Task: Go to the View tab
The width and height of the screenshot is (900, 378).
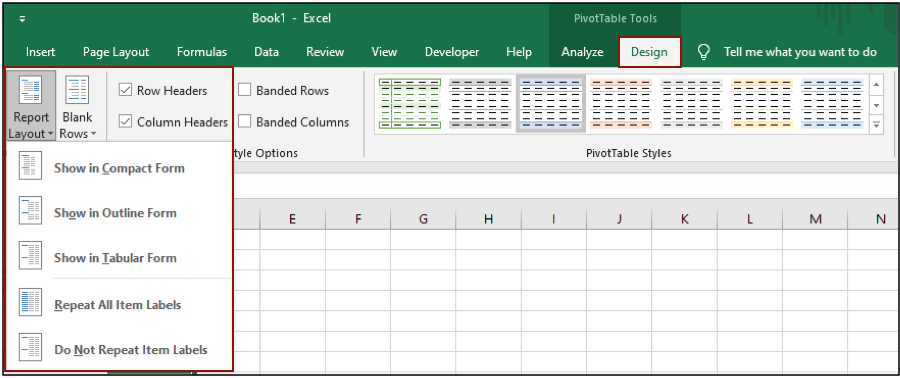Action: coord(384,52)
